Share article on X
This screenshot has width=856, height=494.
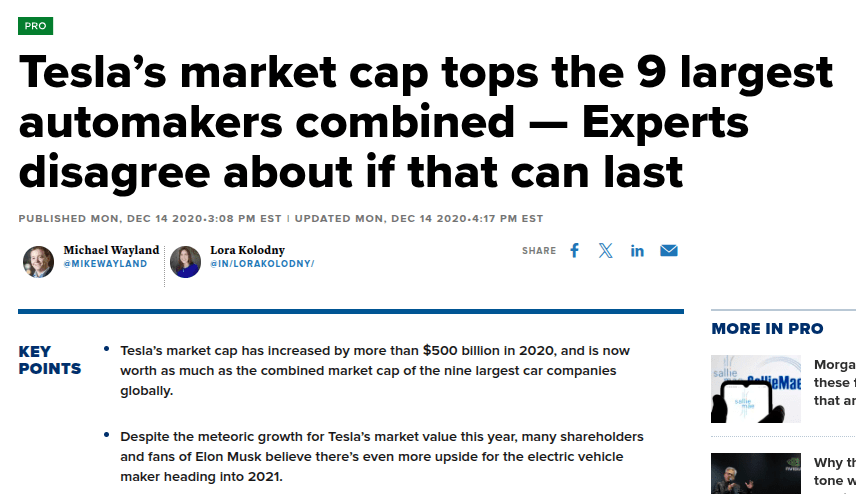(606, 251)
